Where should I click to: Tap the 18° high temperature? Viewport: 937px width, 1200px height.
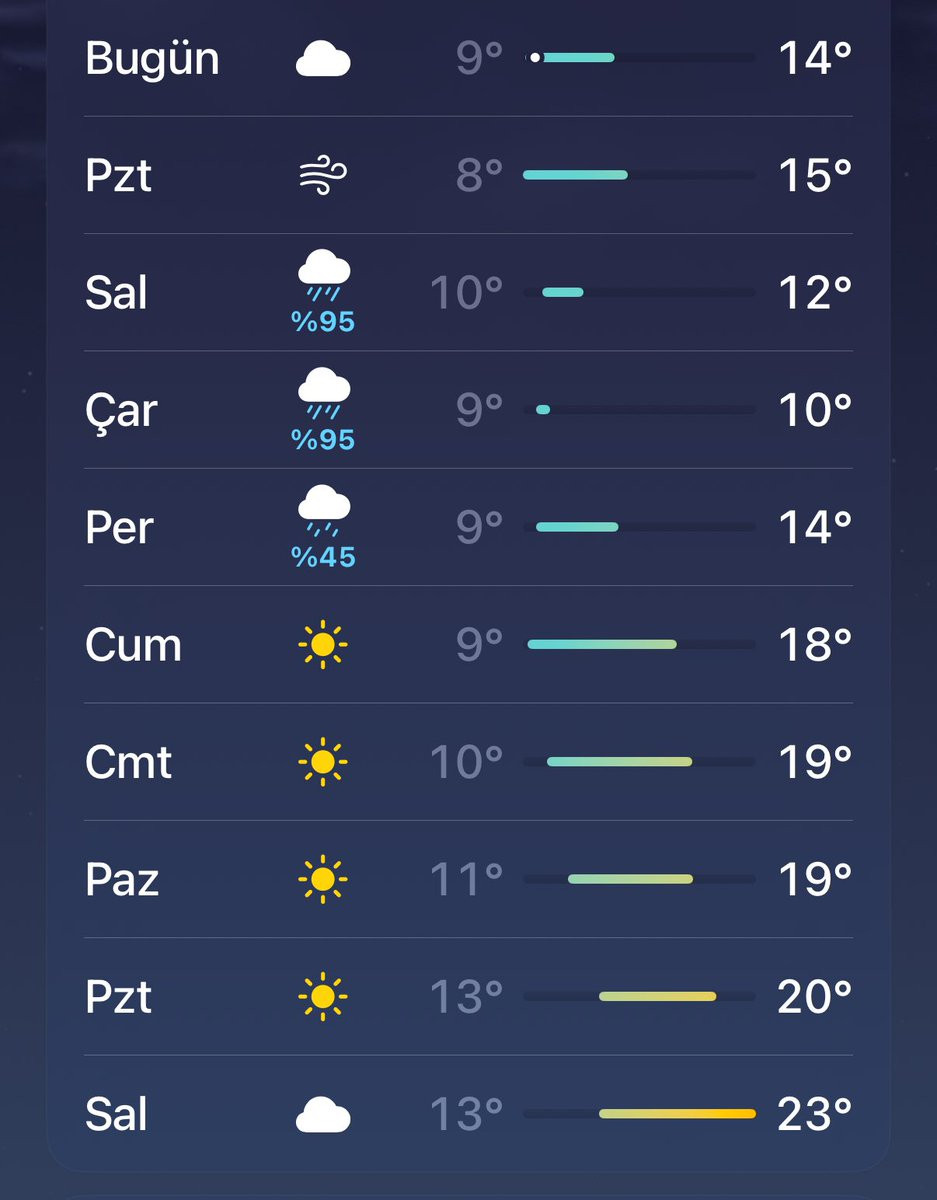click(815, 645)
